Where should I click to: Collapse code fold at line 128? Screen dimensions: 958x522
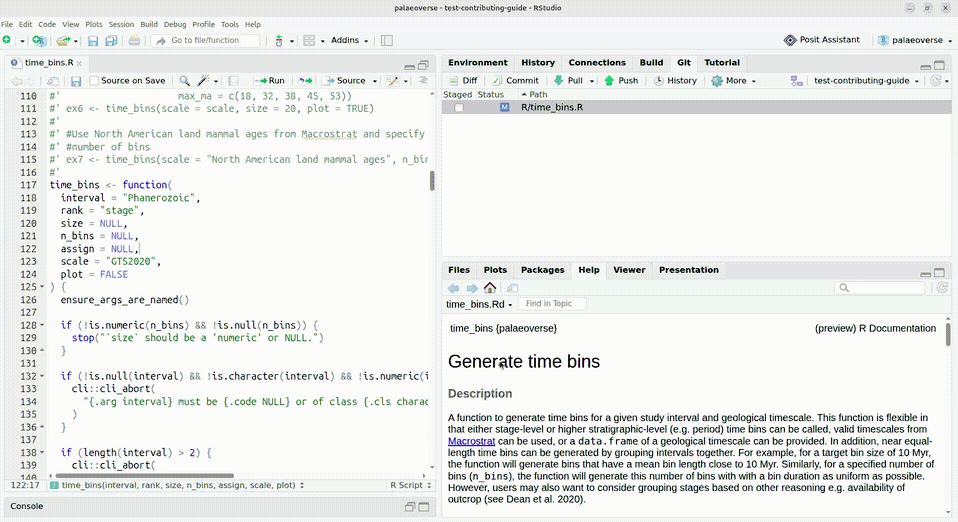(42, 325)
